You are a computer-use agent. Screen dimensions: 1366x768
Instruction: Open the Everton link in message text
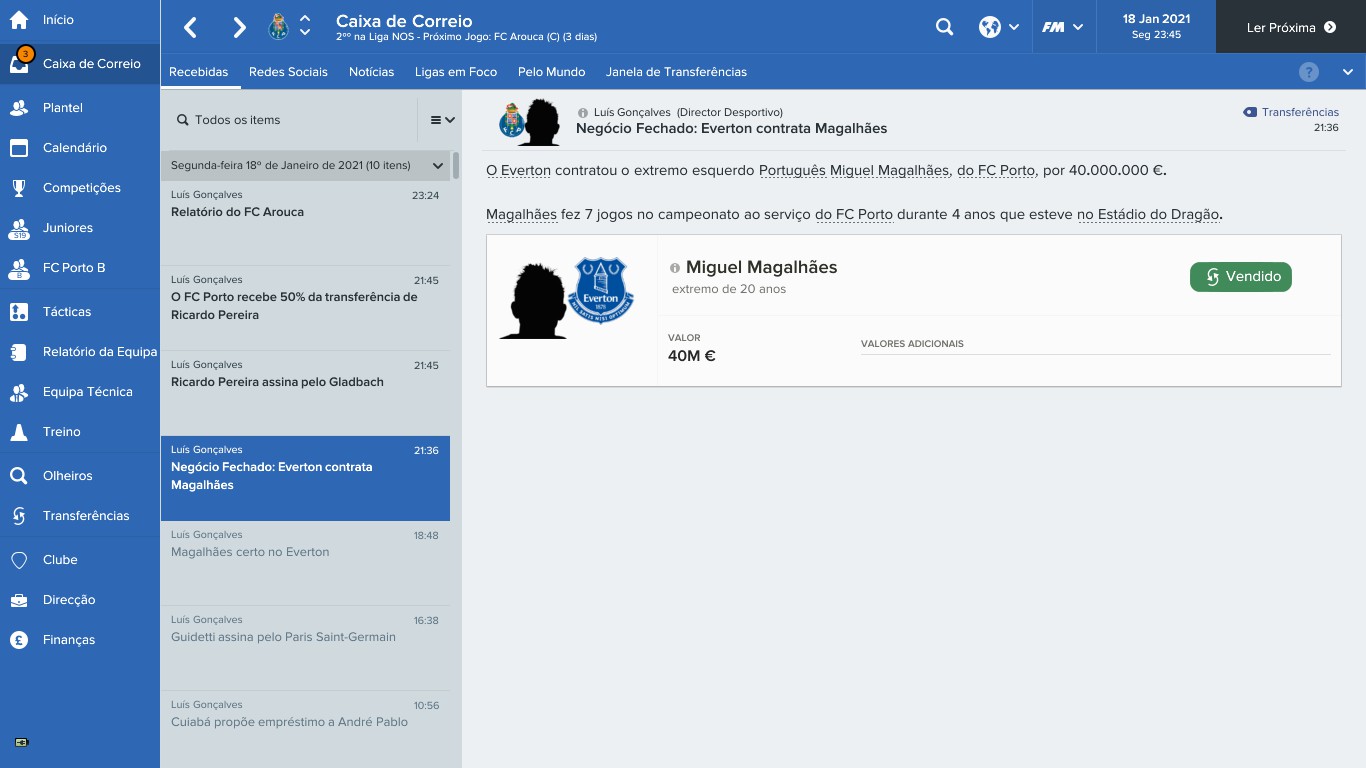[x=518, y=171]
